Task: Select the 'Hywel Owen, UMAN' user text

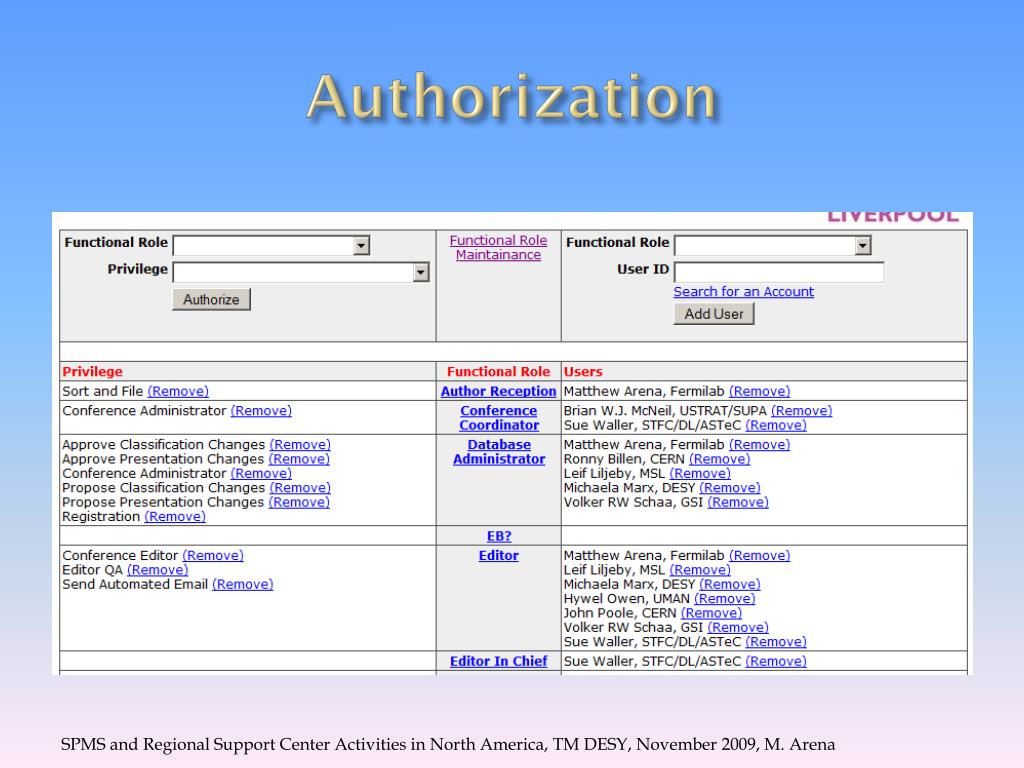Action: coord(627,599)
